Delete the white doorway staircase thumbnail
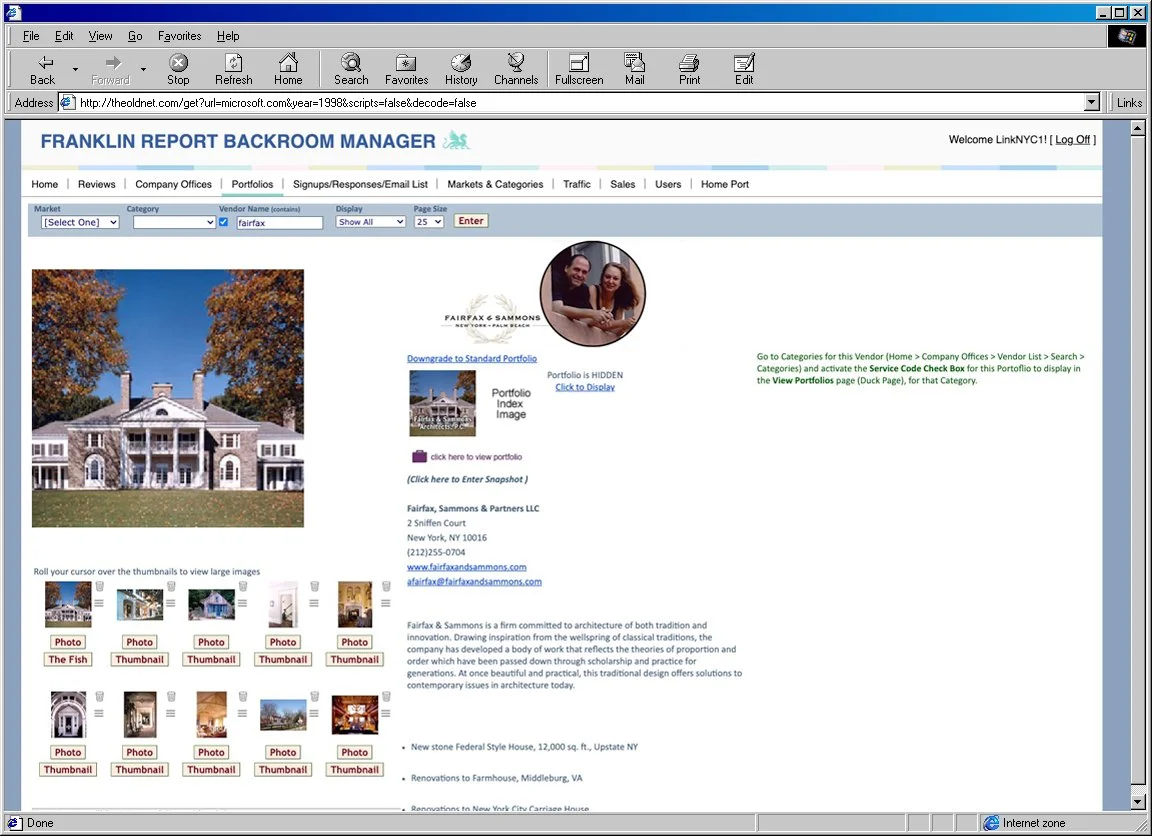The width and height of the screenshot is (1152, 836). click(314, 586)
